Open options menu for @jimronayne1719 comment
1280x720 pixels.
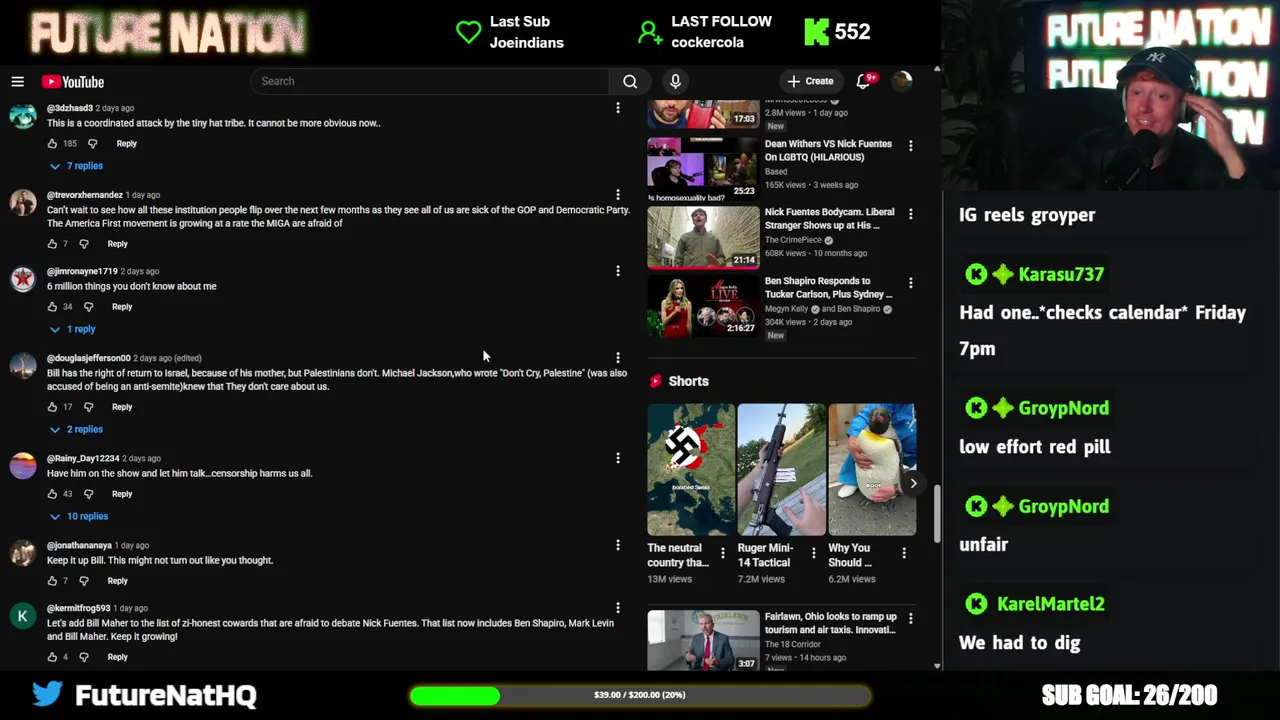[618, 271]
